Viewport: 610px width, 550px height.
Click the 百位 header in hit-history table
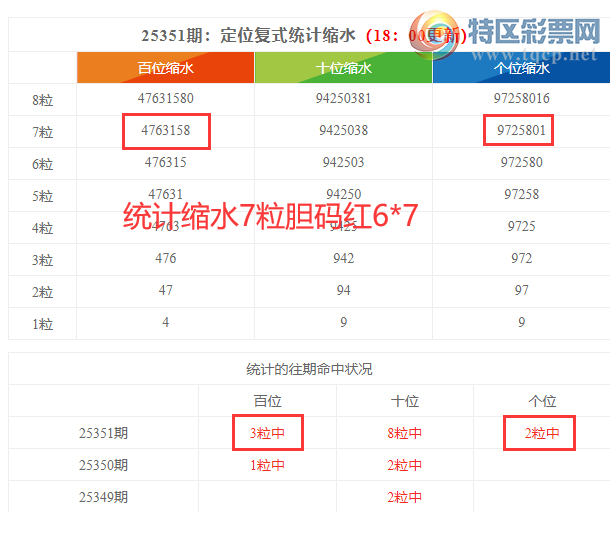(x=268, y=401)
